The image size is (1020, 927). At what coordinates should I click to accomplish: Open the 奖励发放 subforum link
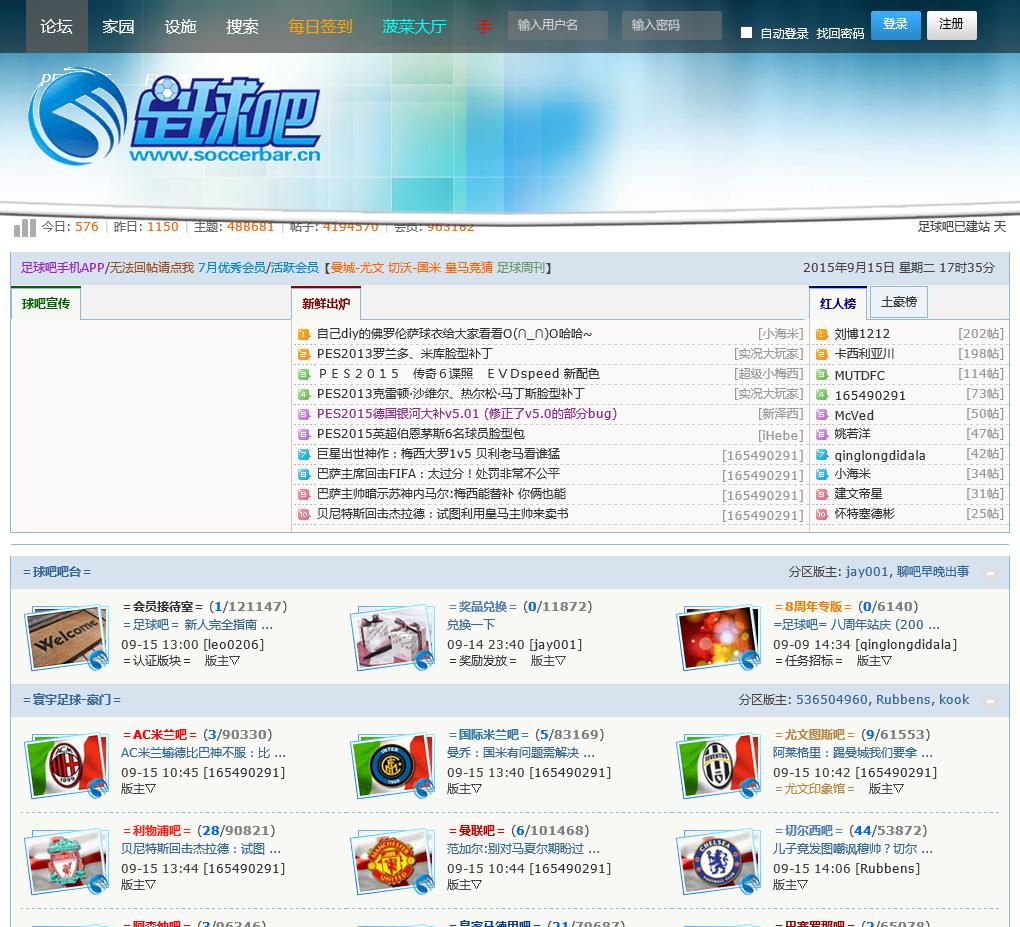coord(483,661)
